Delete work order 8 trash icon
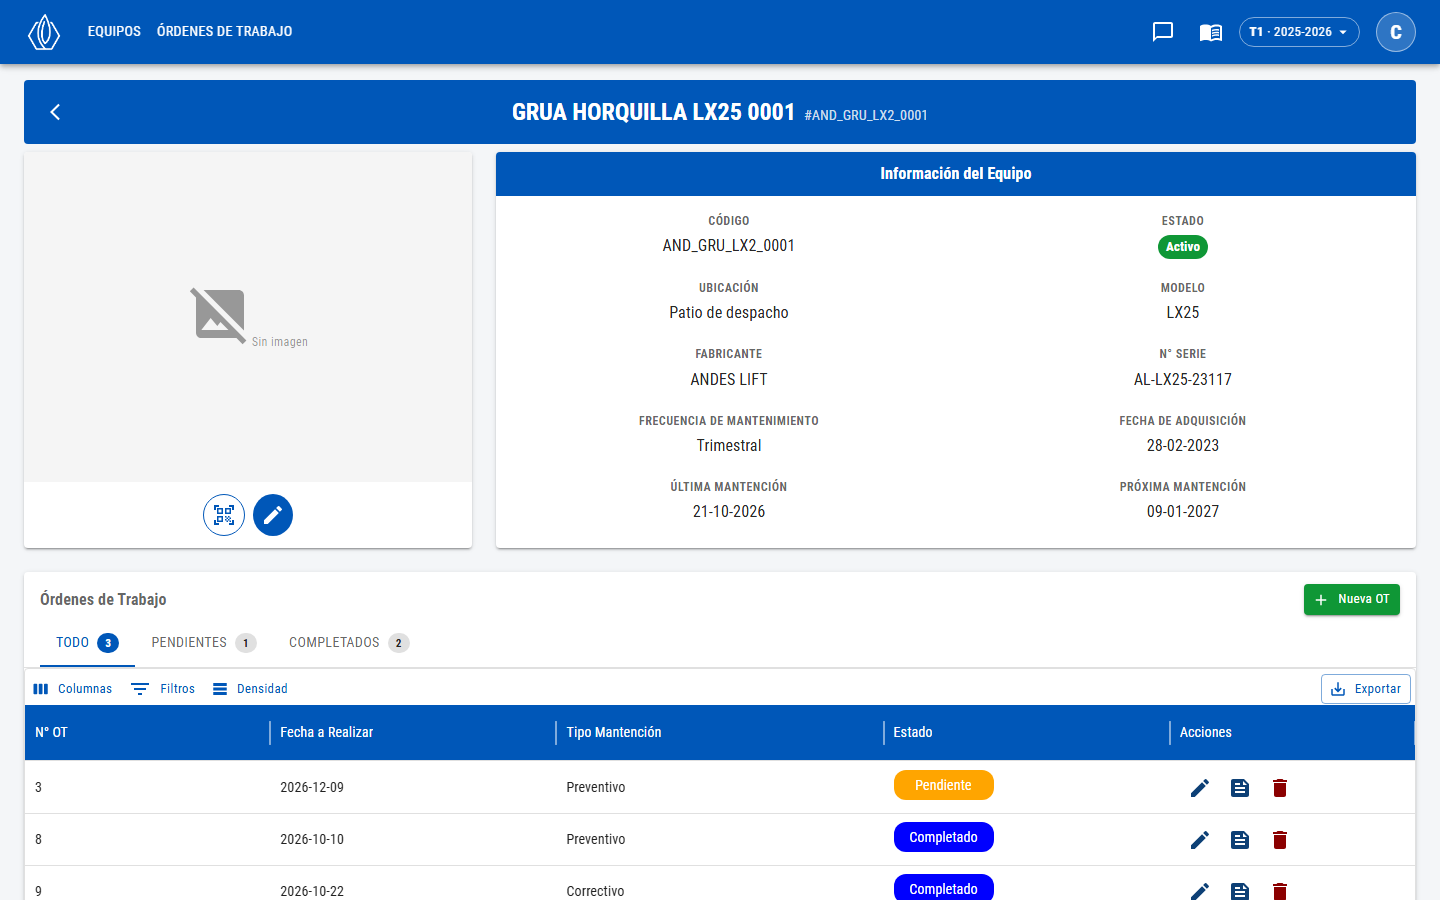 (1280, 840)
